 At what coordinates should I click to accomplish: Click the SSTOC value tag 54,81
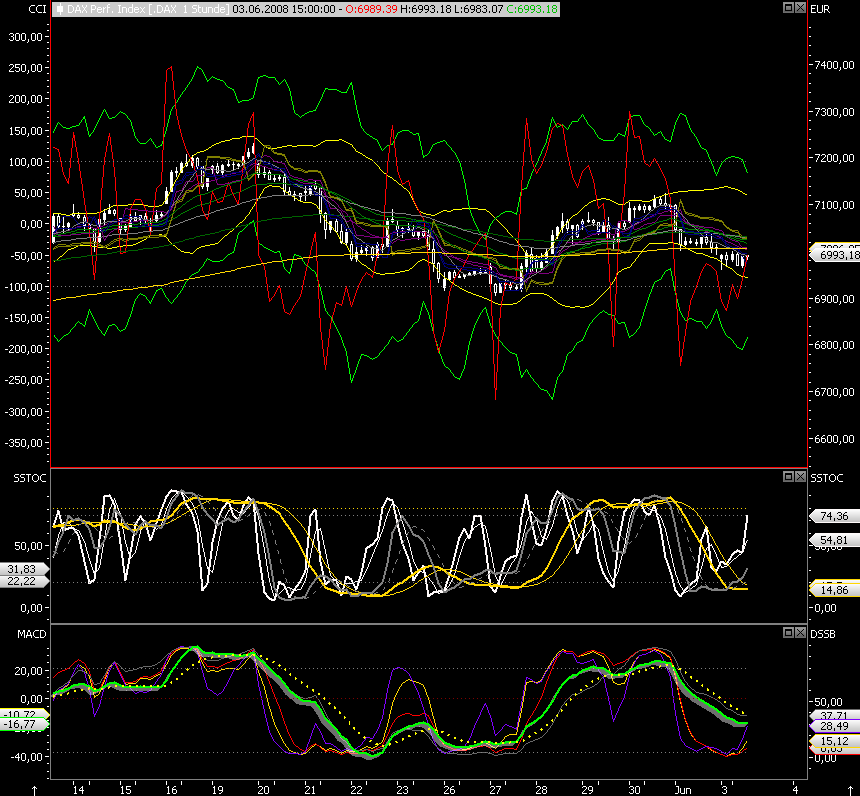(835, 540)
